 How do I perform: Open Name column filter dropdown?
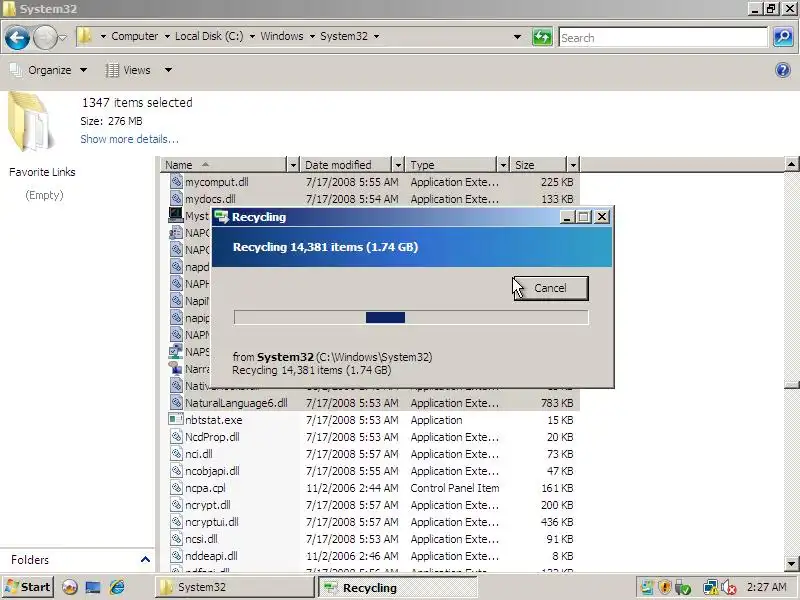(293, 165)
